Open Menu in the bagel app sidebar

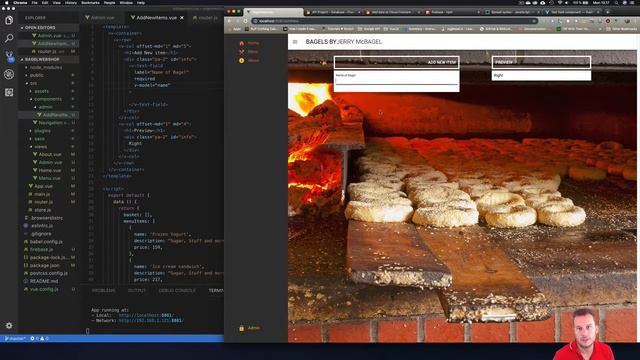(x=249, y=52)
